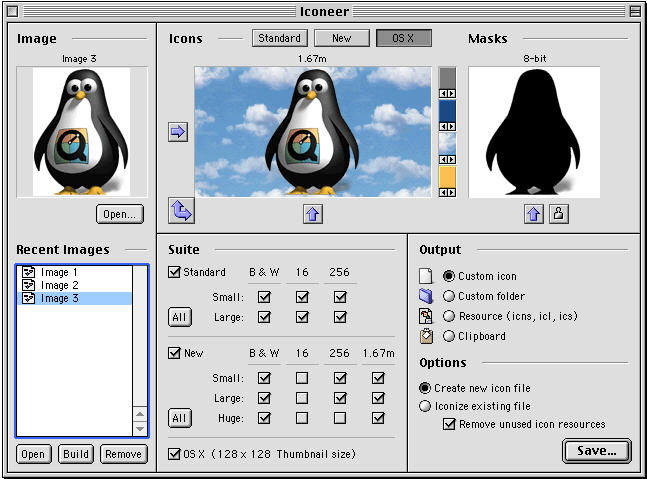
Task: Click the Save... button
Action: point(597,451)
